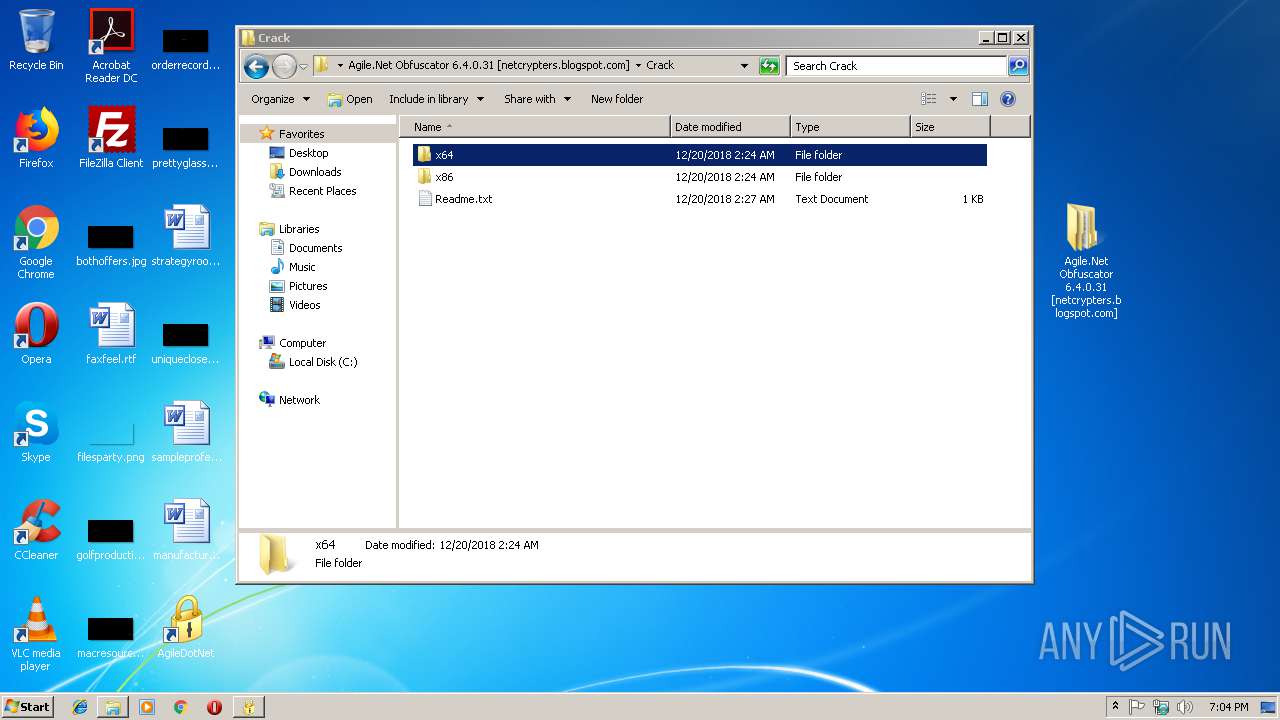
Task: Toggle the preview pane button
Action: [x=980, y=99]
